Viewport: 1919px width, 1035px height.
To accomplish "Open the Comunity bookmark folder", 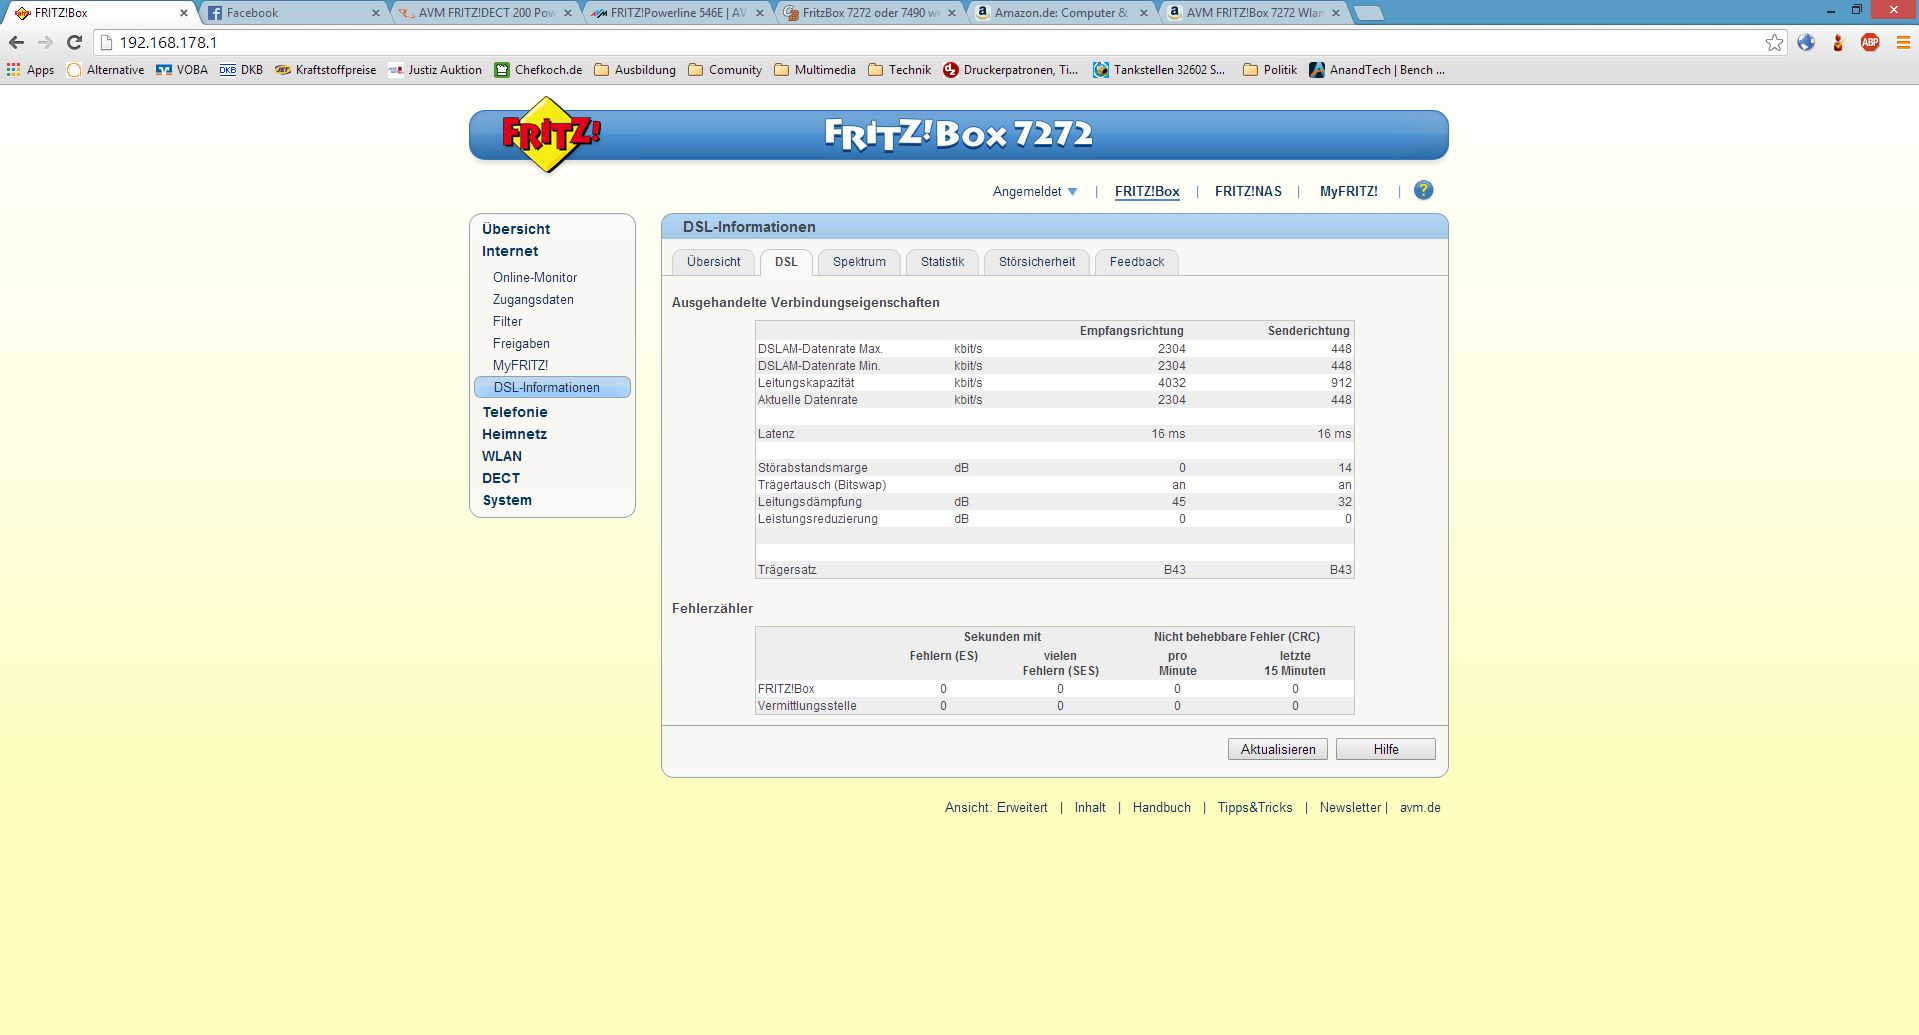I will point(725,70).
